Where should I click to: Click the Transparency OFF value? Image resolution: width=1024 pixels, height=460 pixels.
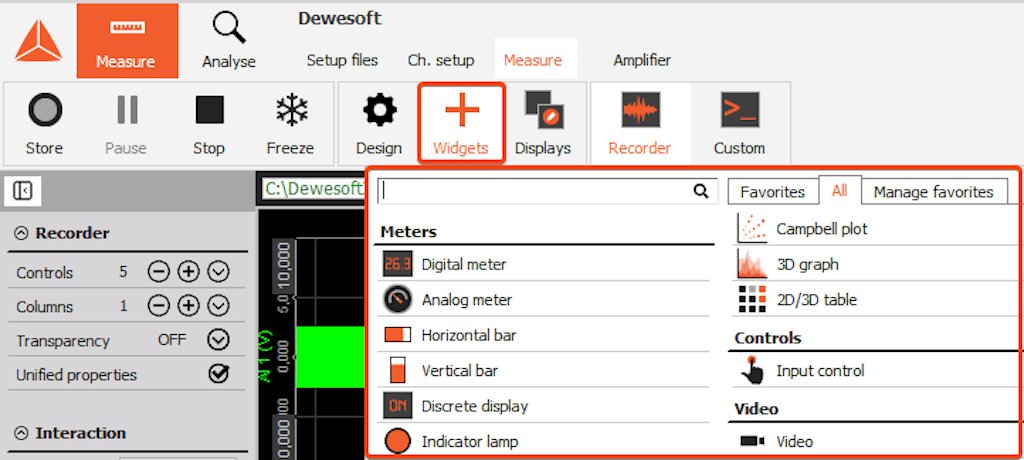point(172,340)
